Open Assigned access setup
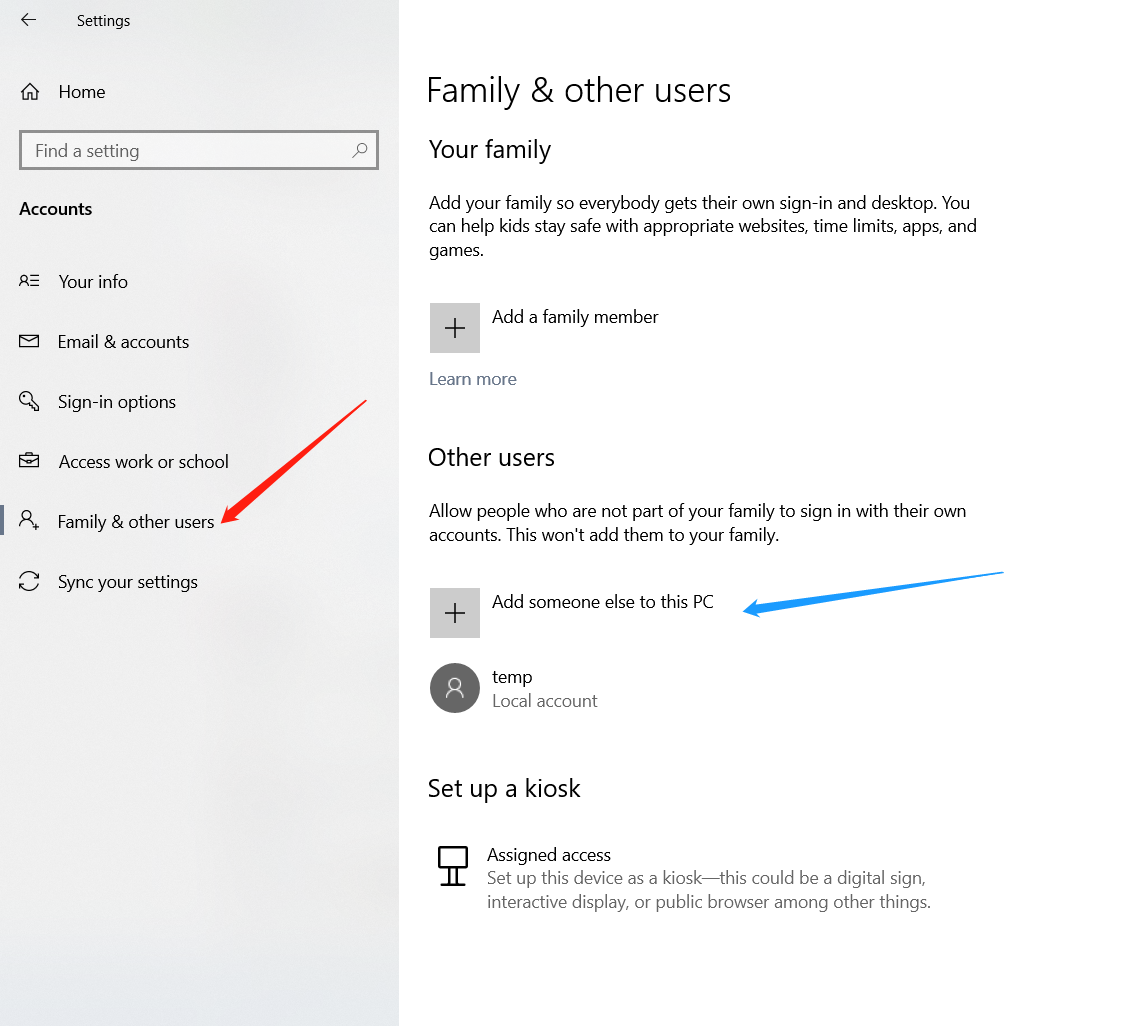The image size is (1128, 1026). 548,854
